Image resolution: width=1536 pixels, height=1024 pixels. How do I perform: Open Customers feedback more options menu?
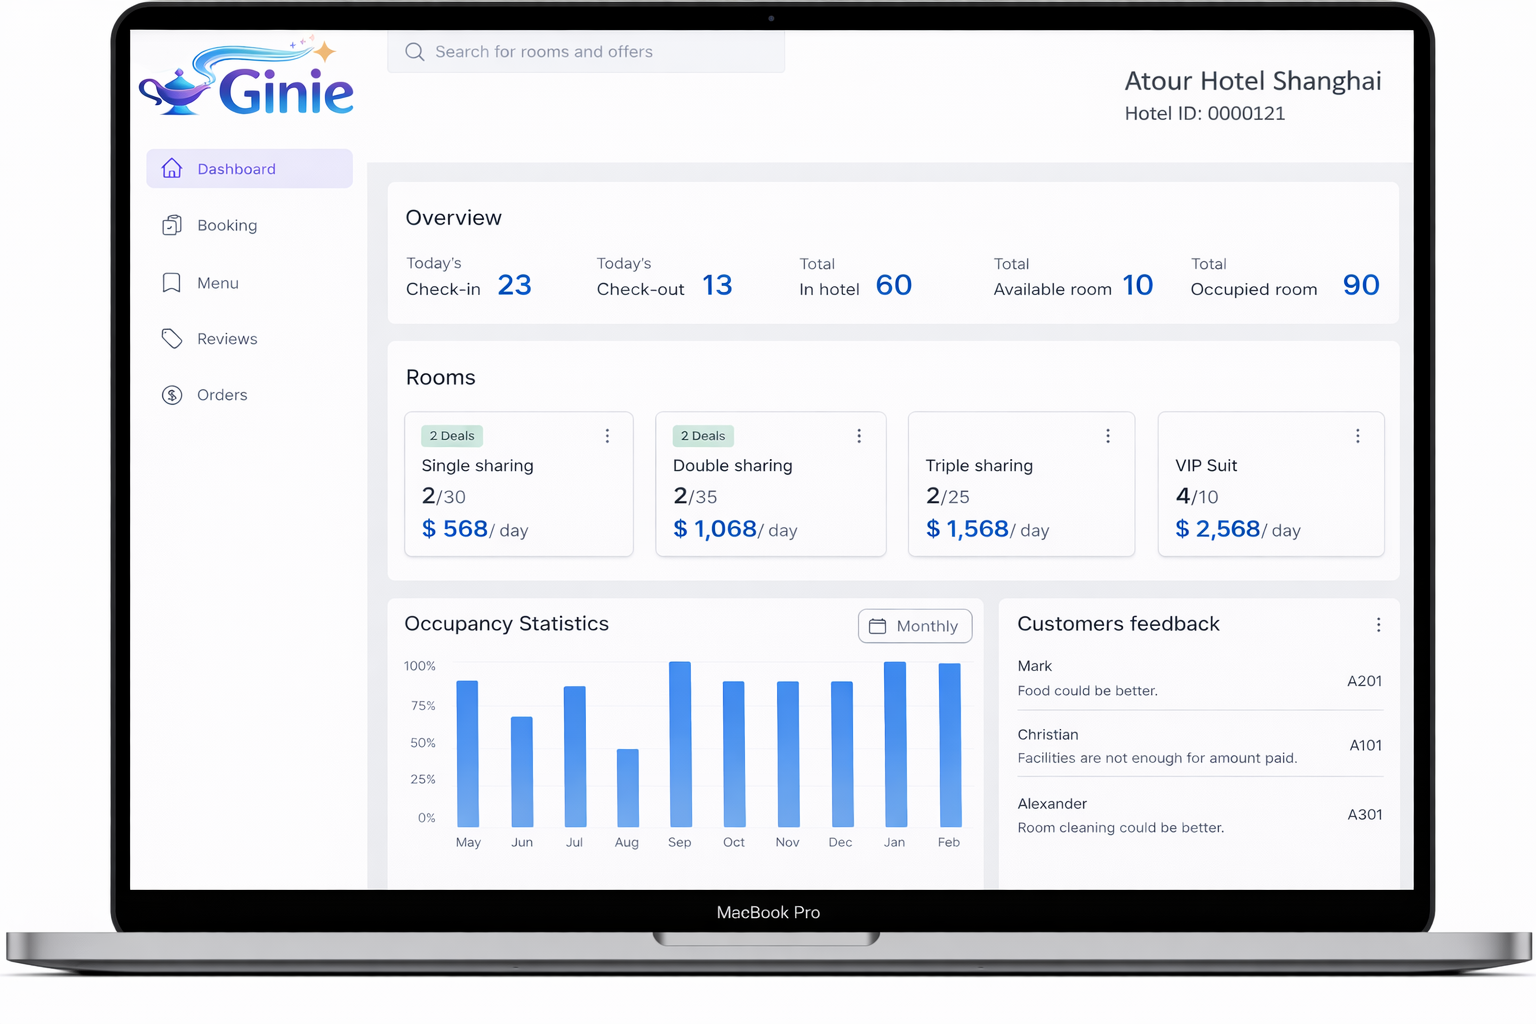1378,625
